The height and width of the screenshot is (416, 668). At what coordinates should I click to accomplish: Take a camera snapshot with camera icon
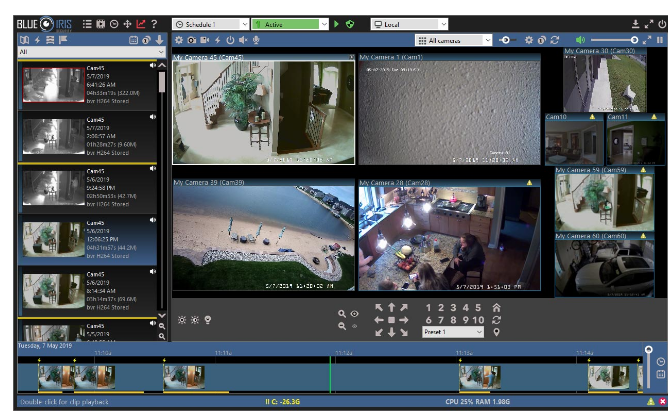click(x=191, y=40)
